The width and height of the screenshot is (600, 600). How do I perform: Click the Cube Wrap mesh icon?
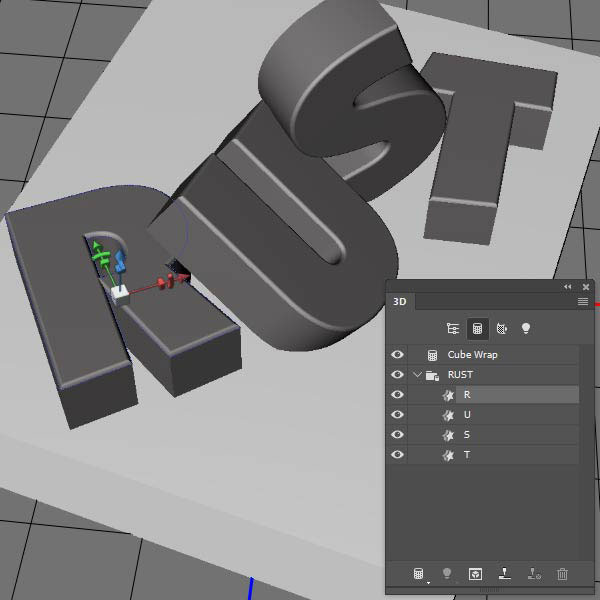432,355
